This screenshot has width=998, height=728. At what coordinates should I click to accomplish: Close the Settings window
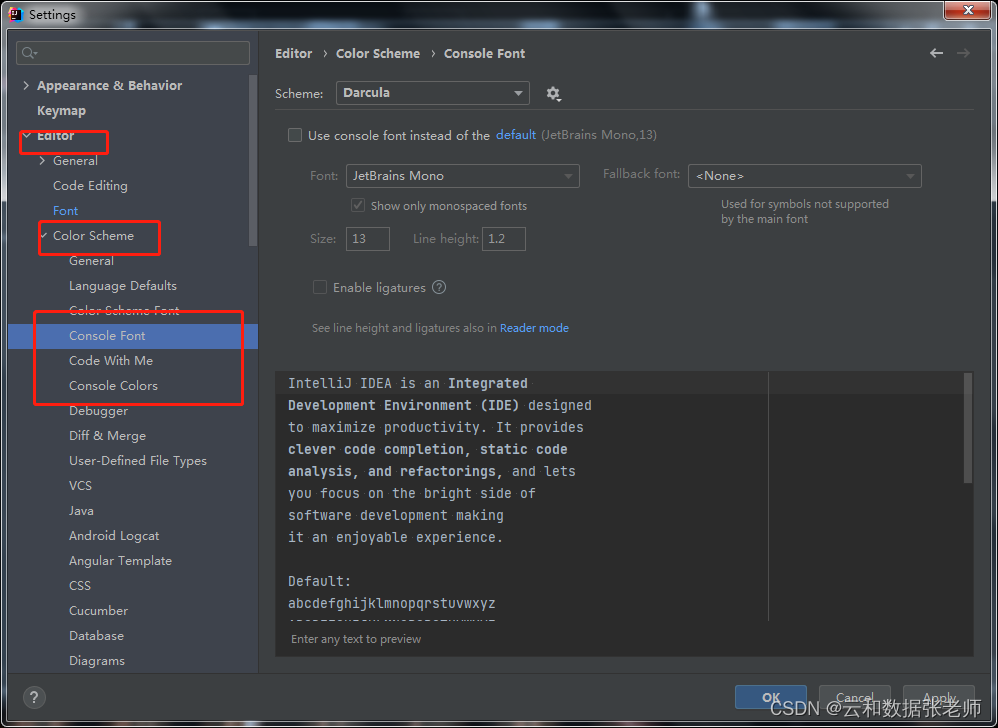[968, 10]
